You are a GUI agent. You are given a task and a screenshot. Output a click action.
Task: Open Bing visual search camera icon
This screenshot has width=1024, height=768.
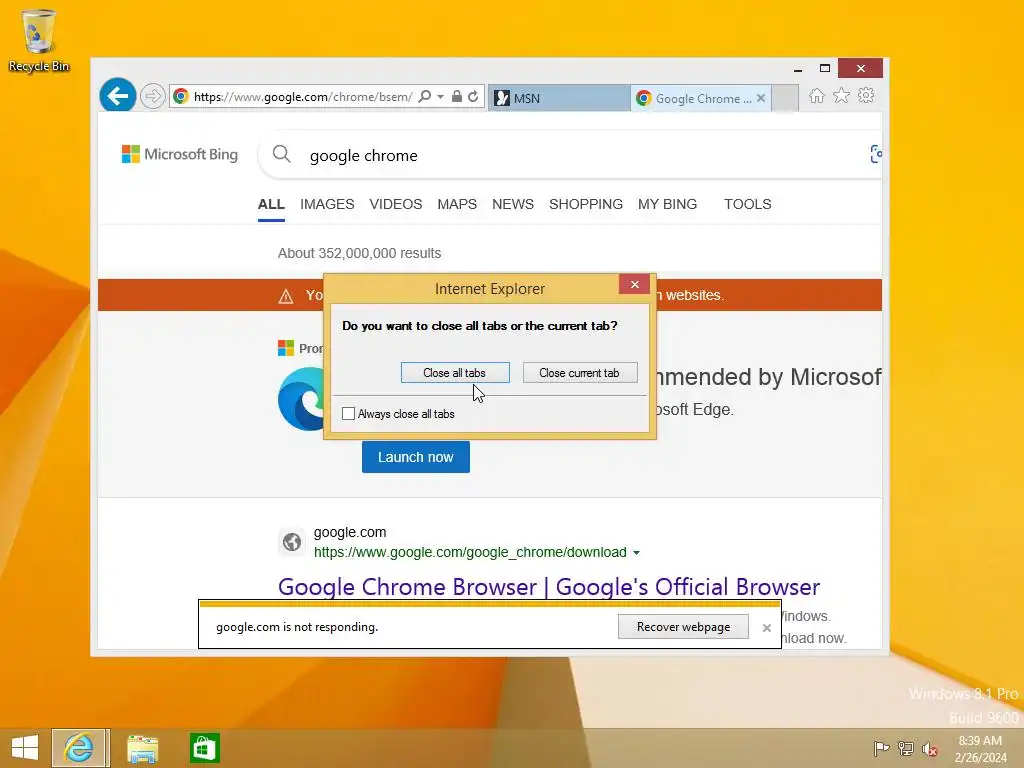[876, 154]
